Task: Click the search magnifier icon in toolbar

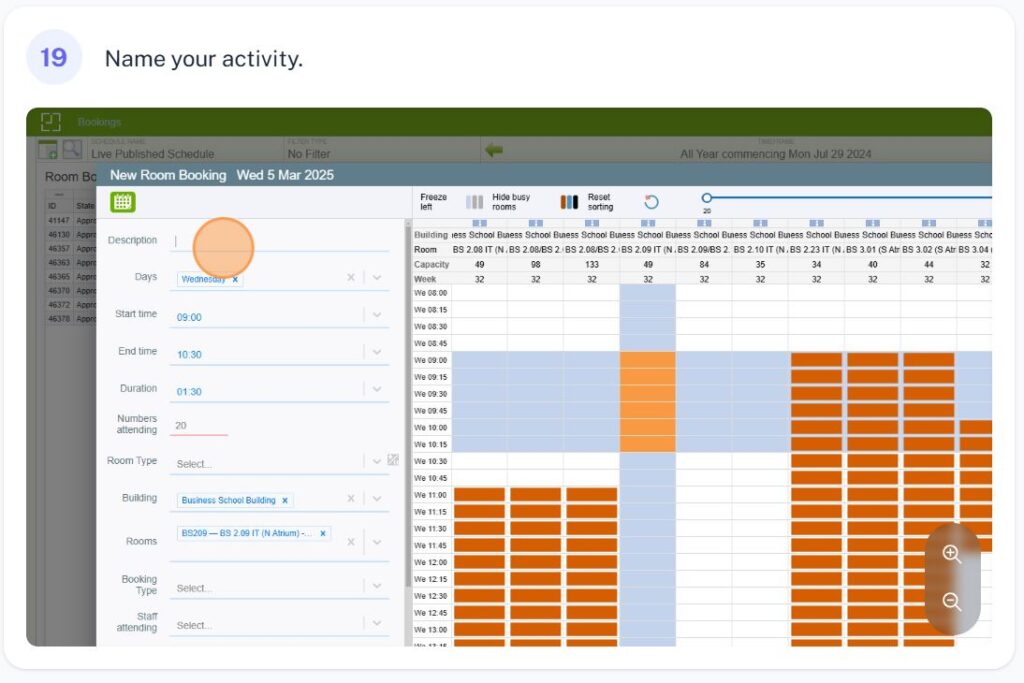Action: coord(72,150)
